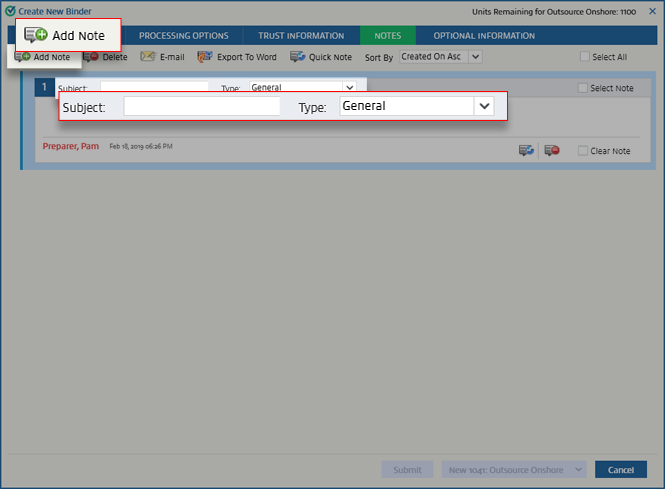The width and height of the screenshot is (665, 489).
Task: Check the Select All checkbox
Action: tap(585, 57)
